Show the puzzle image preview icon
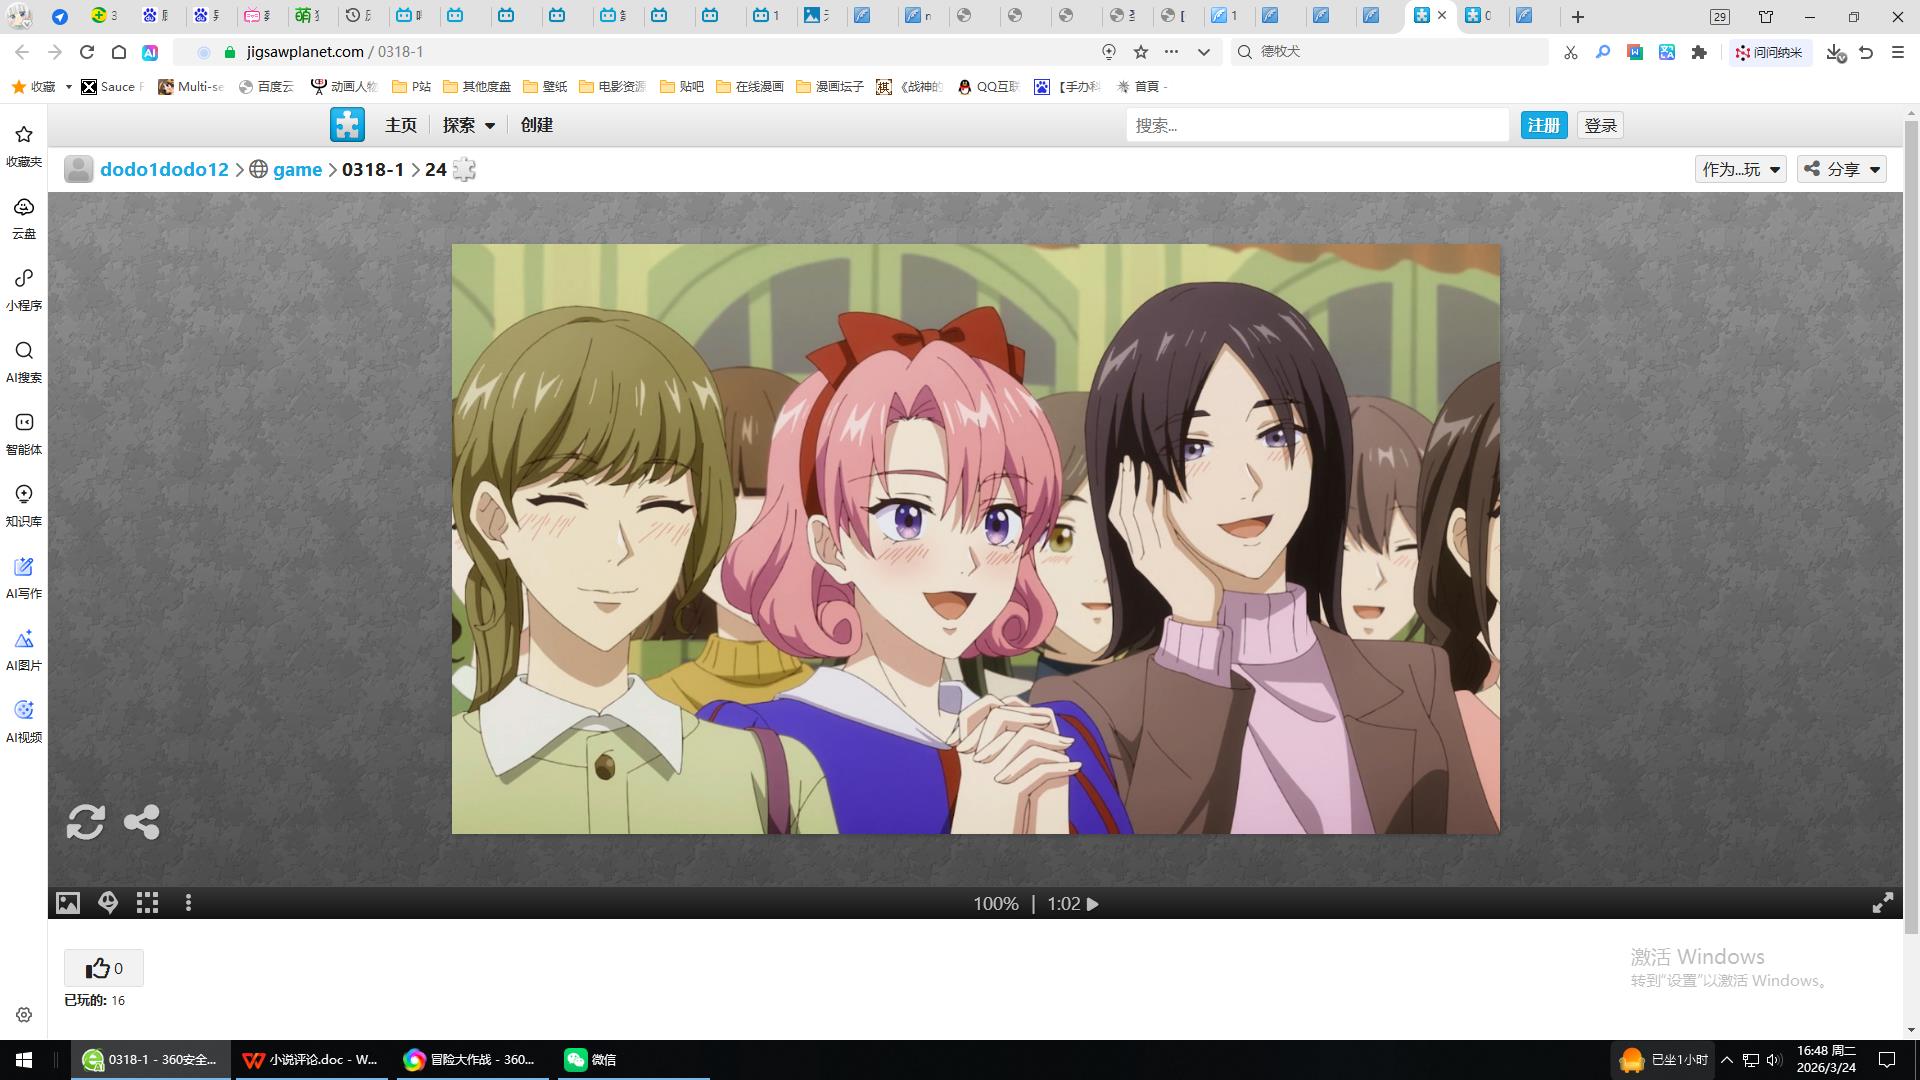 click(x=67, y=903)
